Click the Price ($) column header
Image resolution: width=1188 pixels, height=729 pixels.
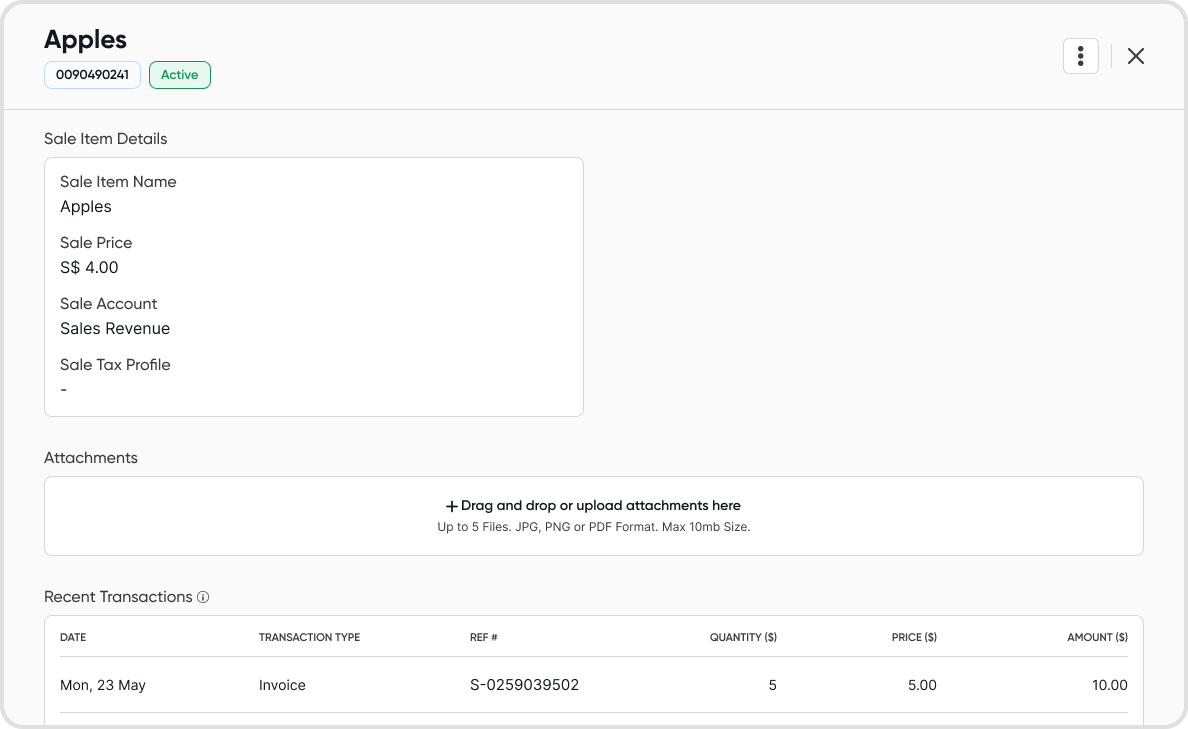(914, 637)
